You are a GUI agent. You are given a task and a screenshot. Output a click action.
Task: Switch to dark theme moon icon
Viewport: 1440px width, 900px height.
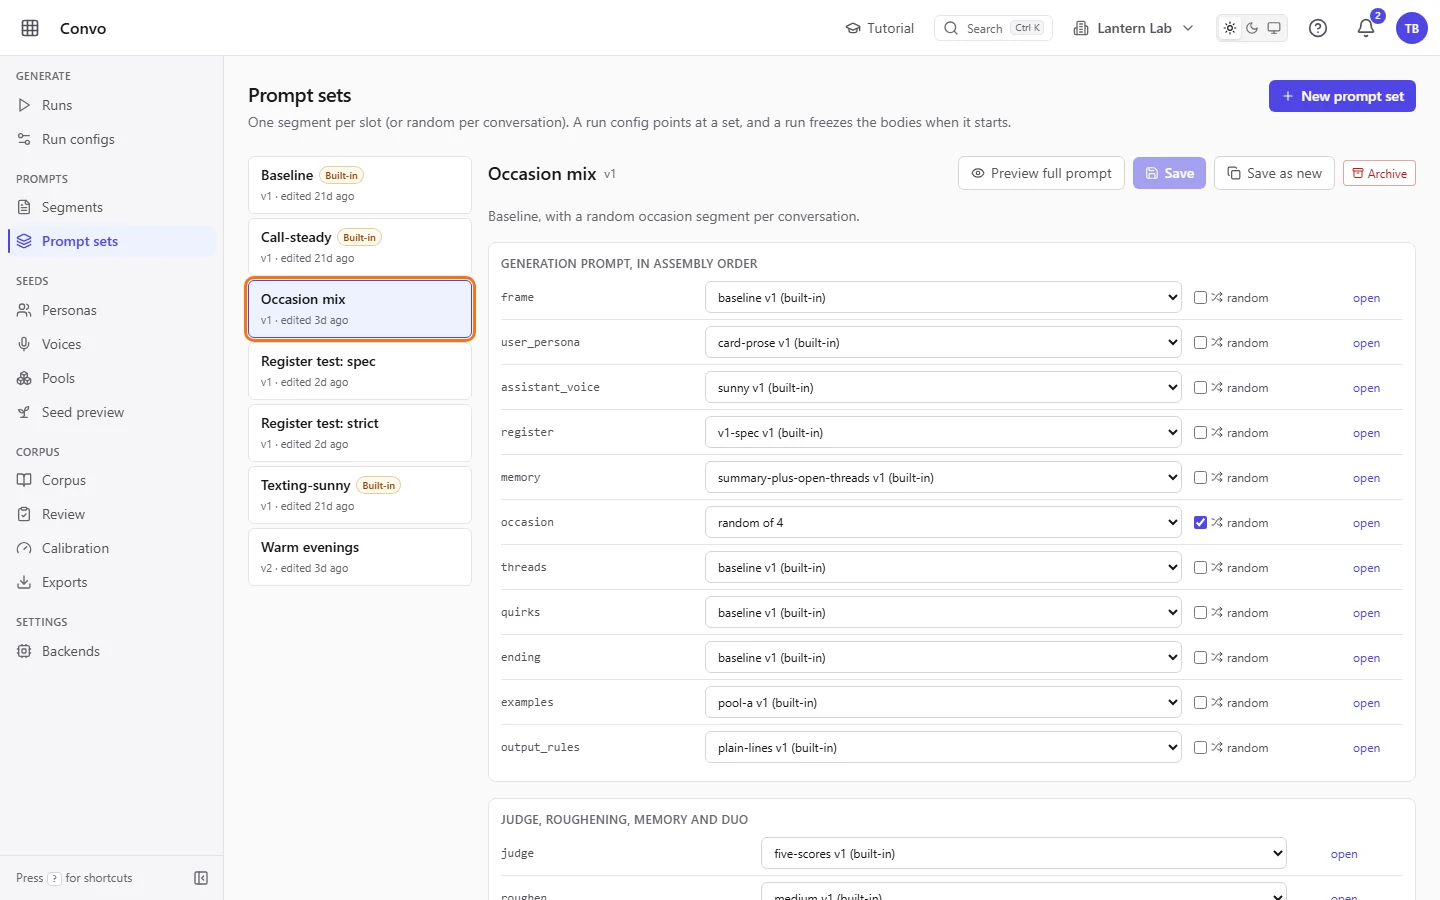click(1252, 28)
